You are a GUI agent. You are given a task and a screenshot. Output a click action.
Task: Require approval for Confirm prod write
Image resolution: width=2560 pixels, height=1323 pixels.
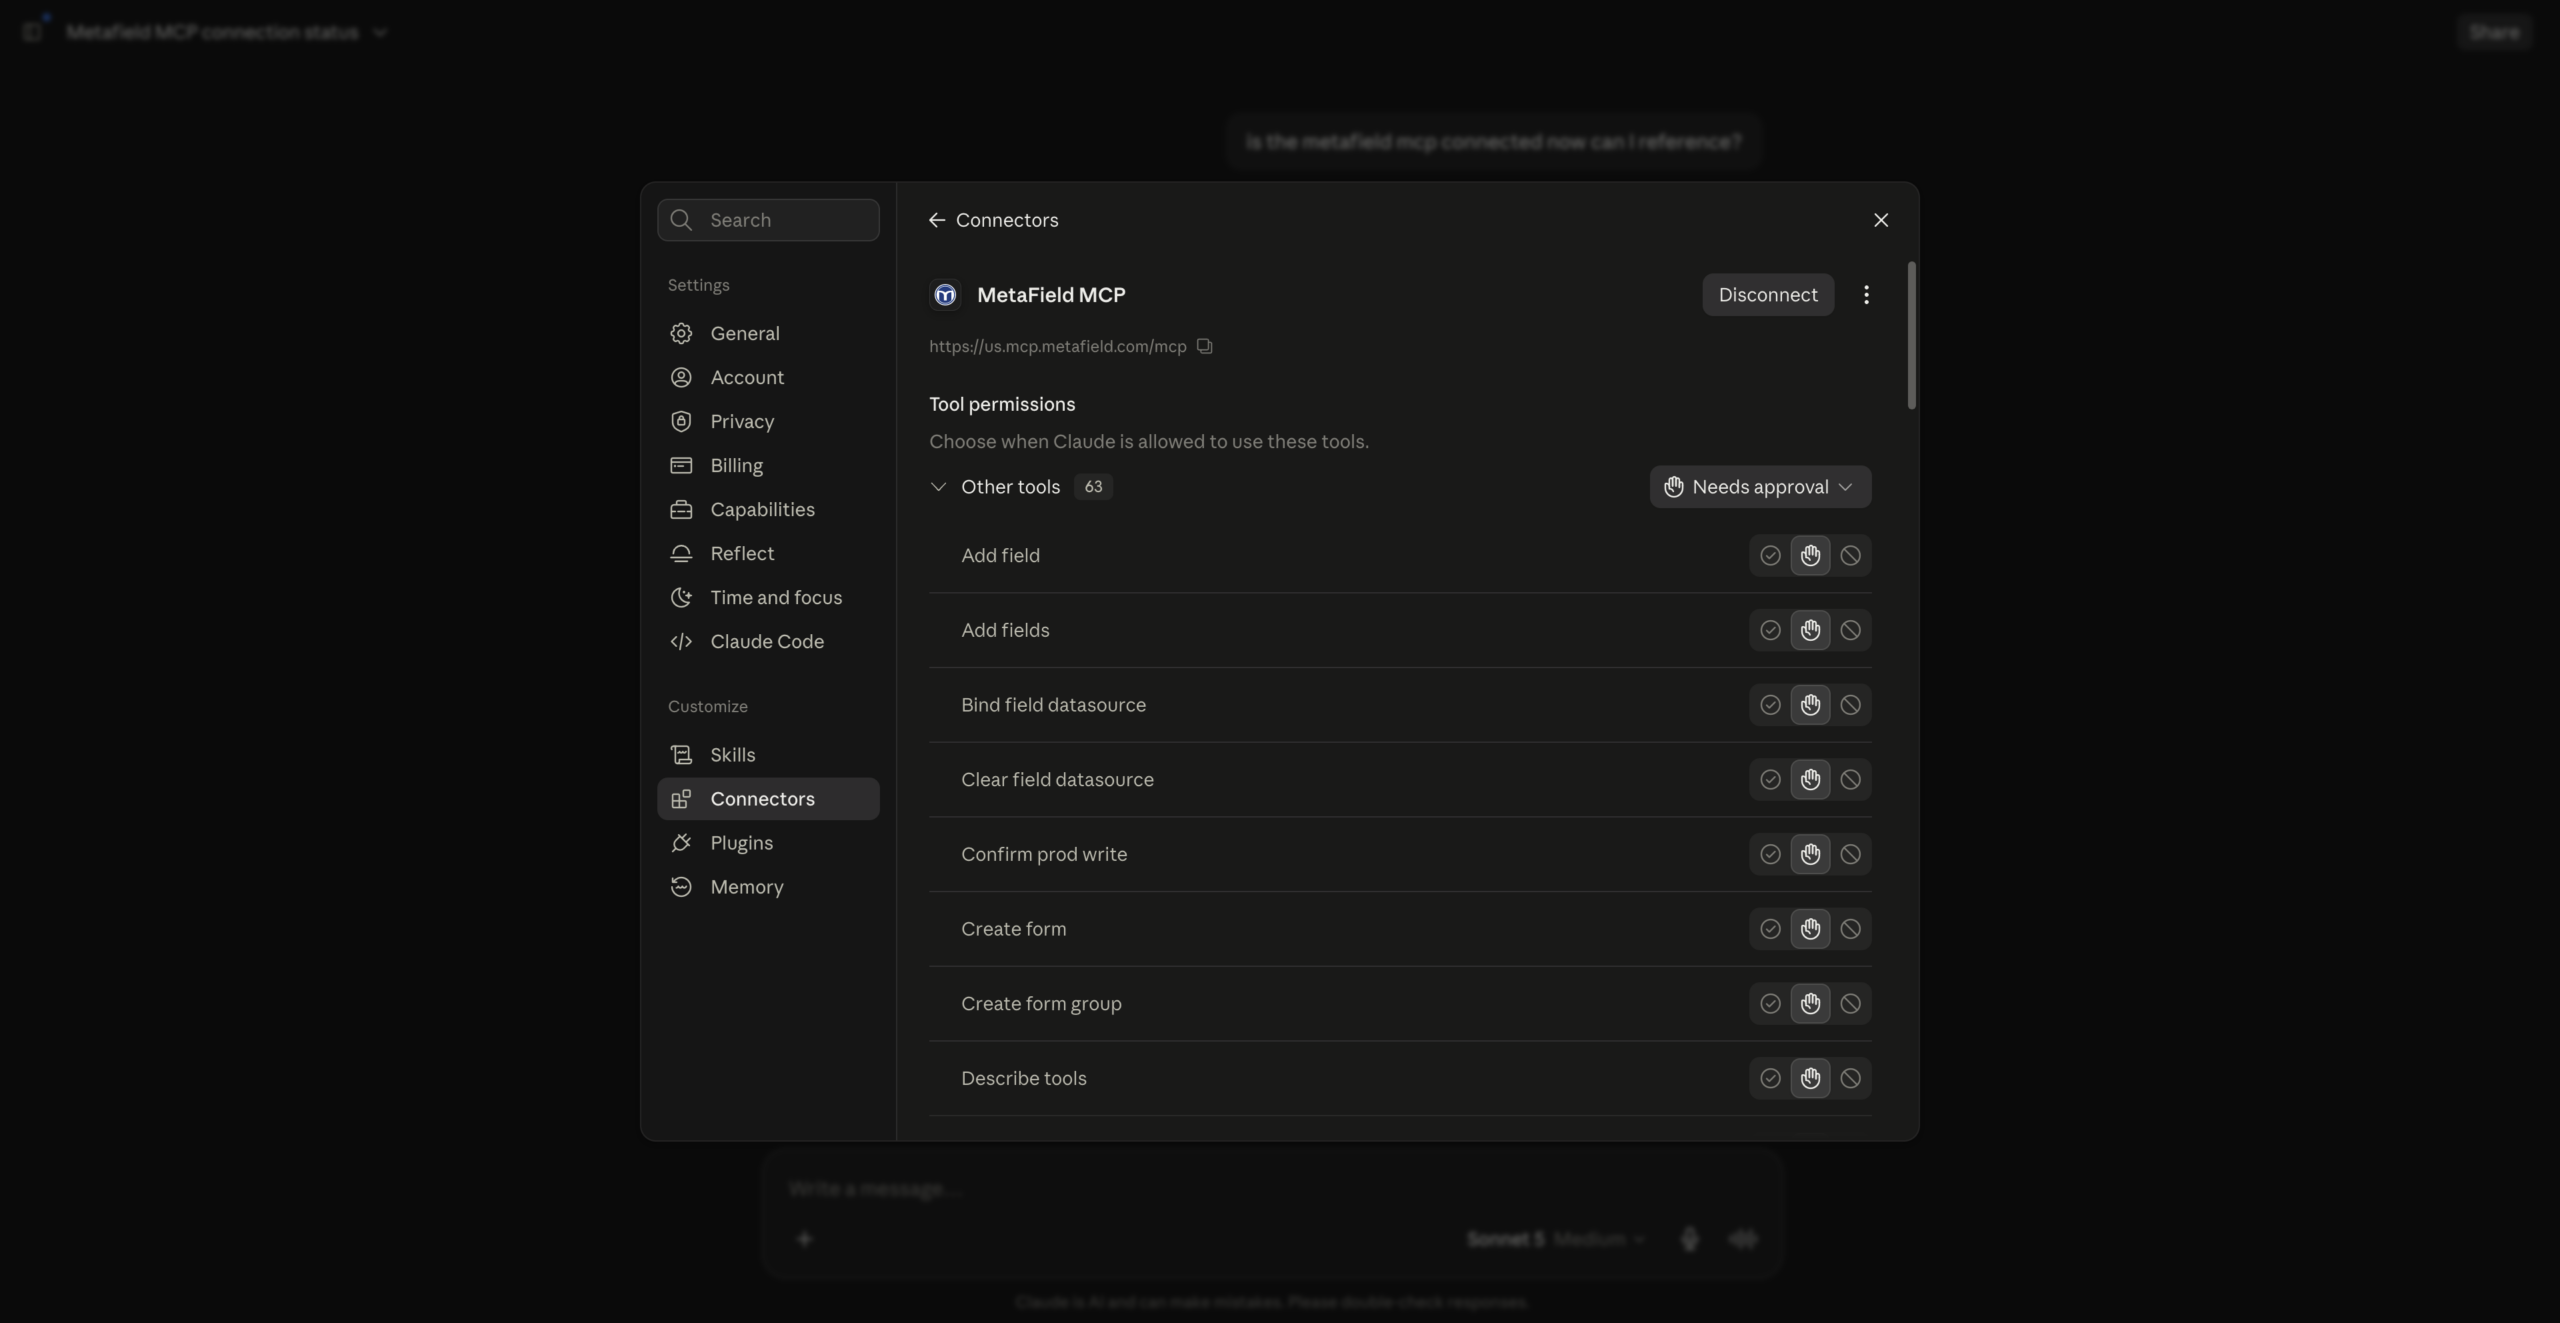[1810, 854]
